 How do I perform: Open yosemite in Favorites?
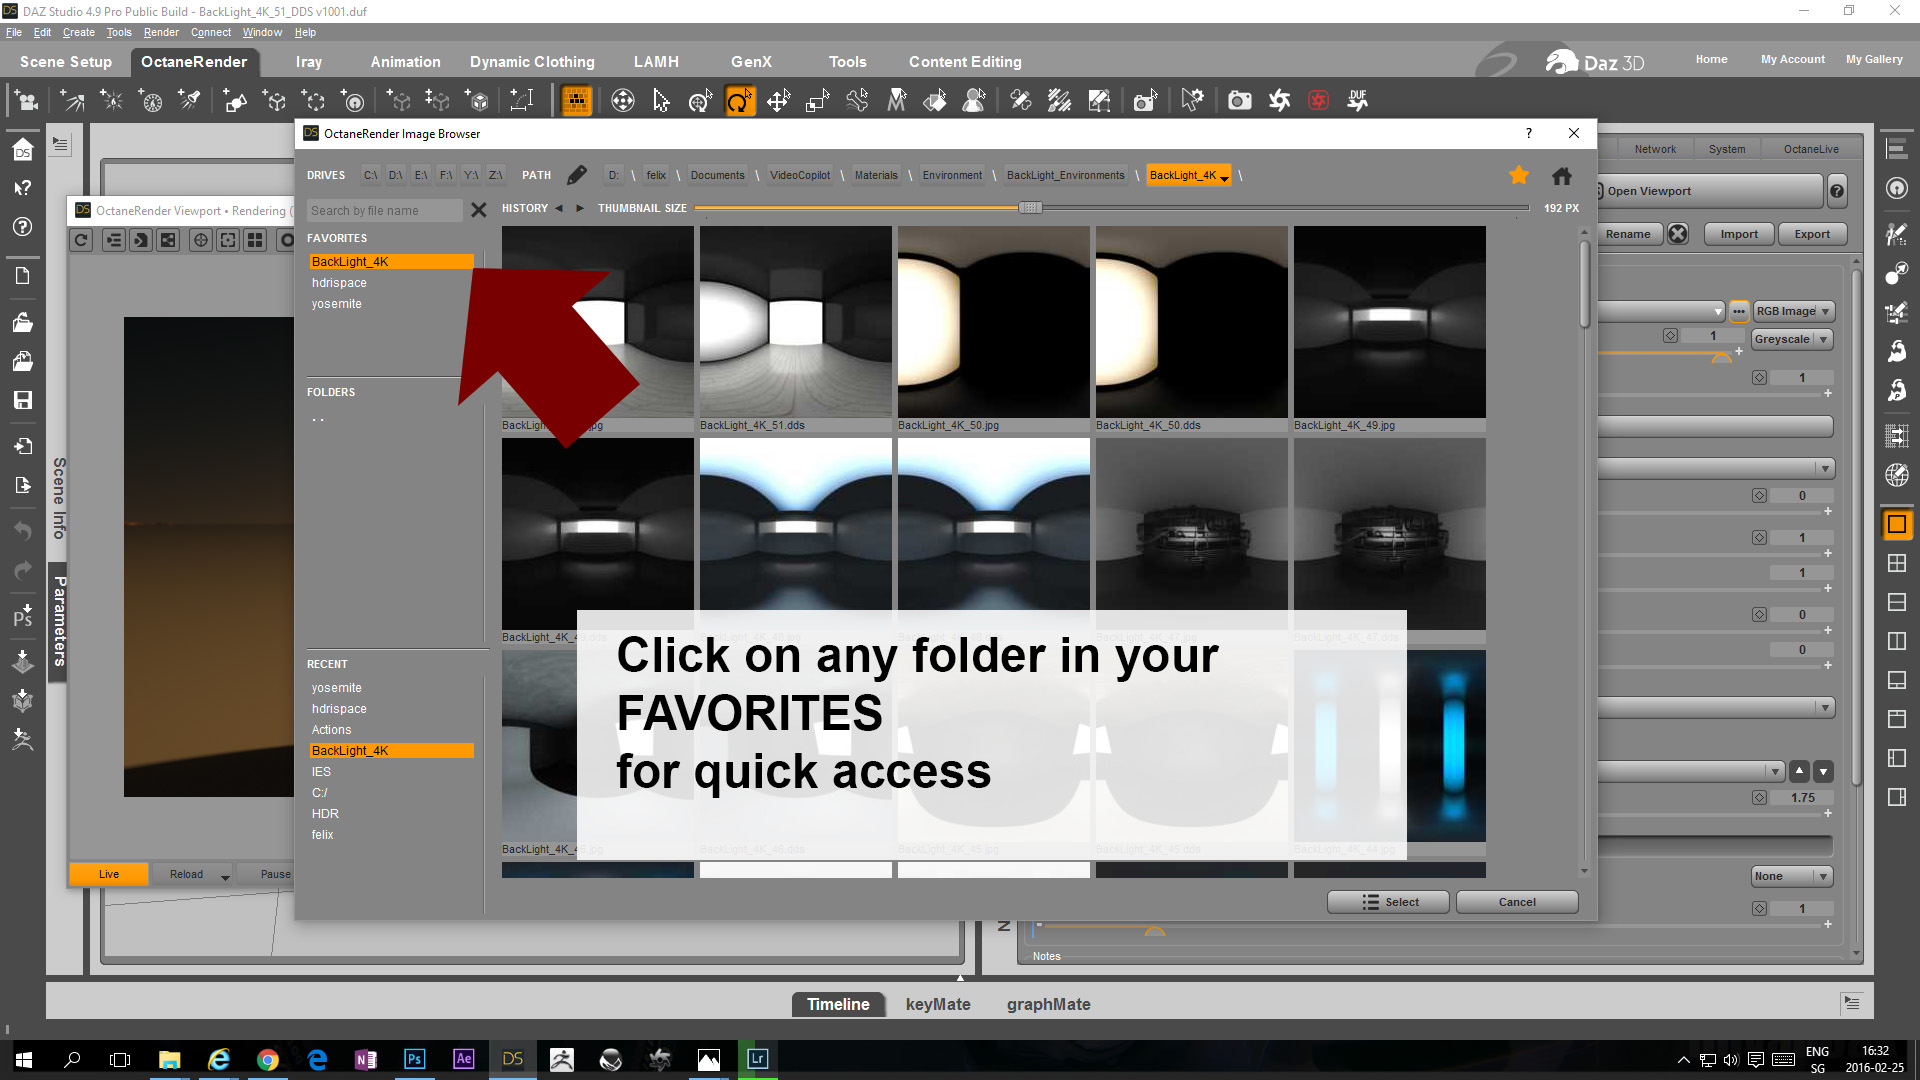(336, 304)
